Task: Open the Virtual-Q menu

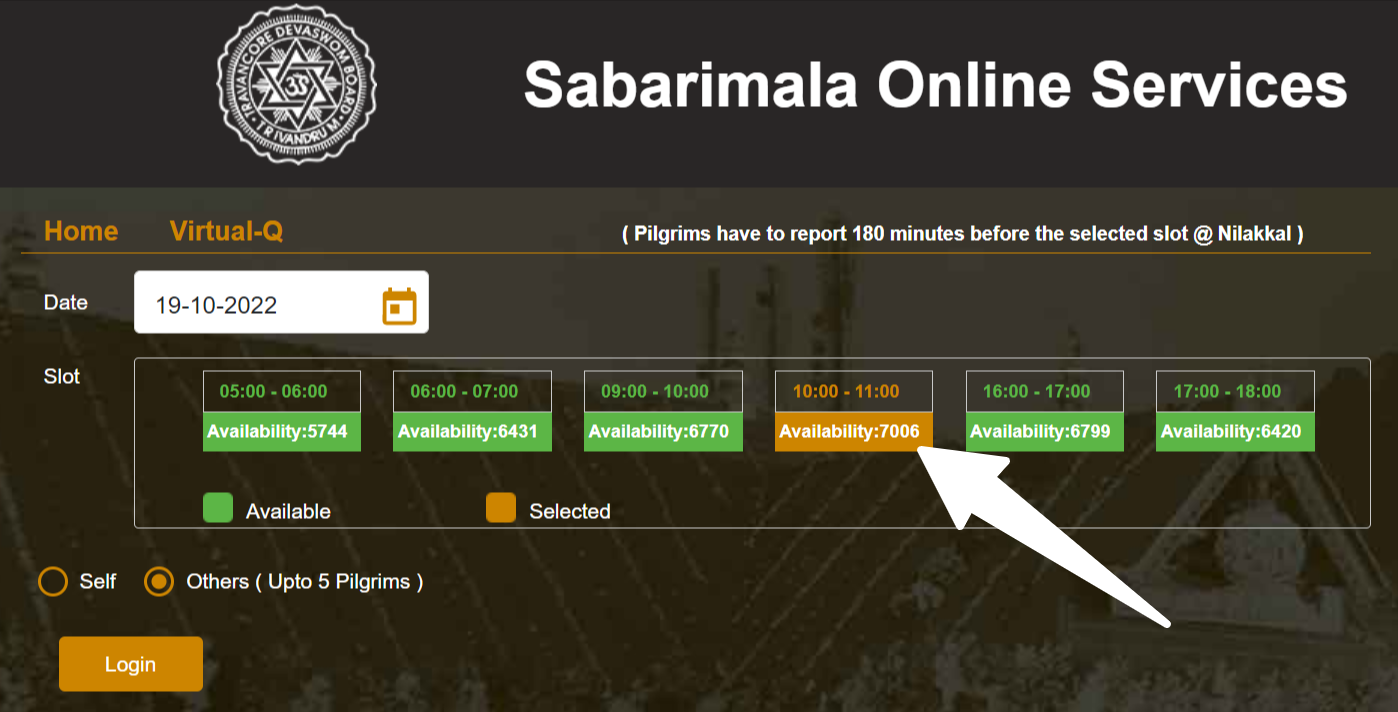Action: (x=226, y=231)
